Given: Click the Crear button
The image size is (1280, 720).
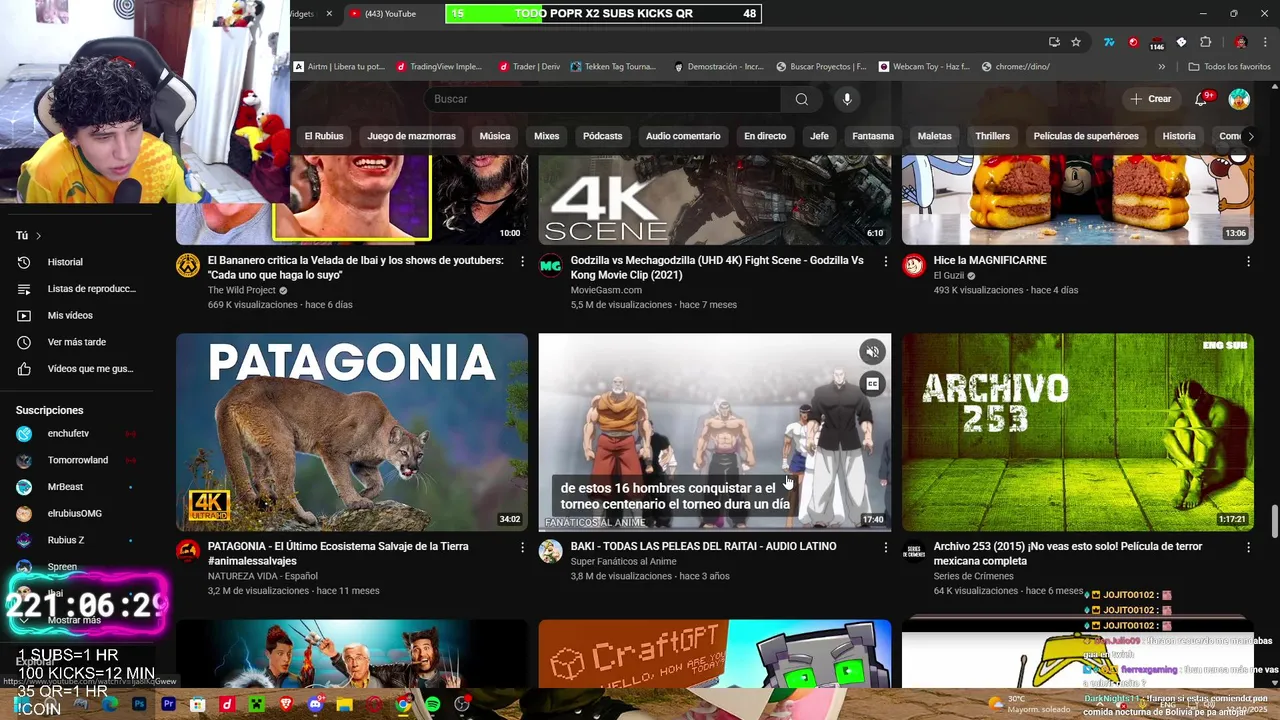Looking at the screenshot, I should (1150, 99).
